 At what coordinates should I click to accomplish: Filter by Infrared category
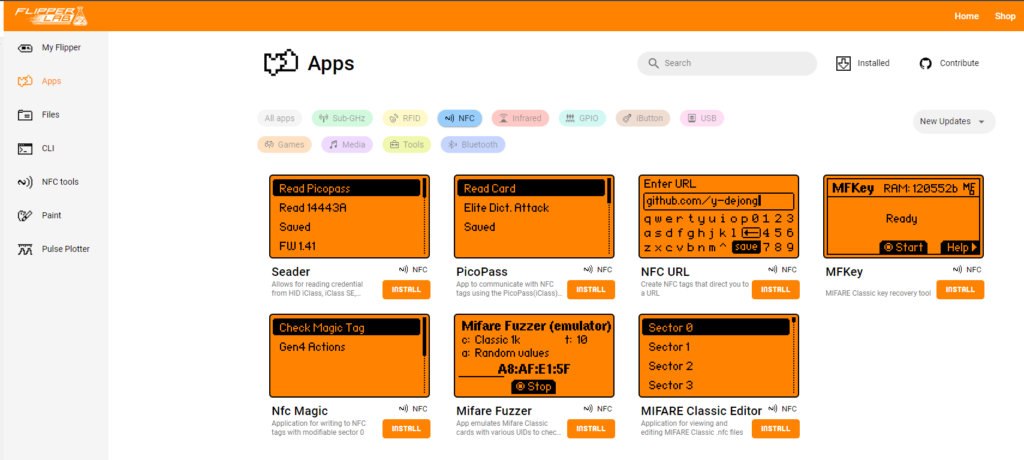[520, 118]
